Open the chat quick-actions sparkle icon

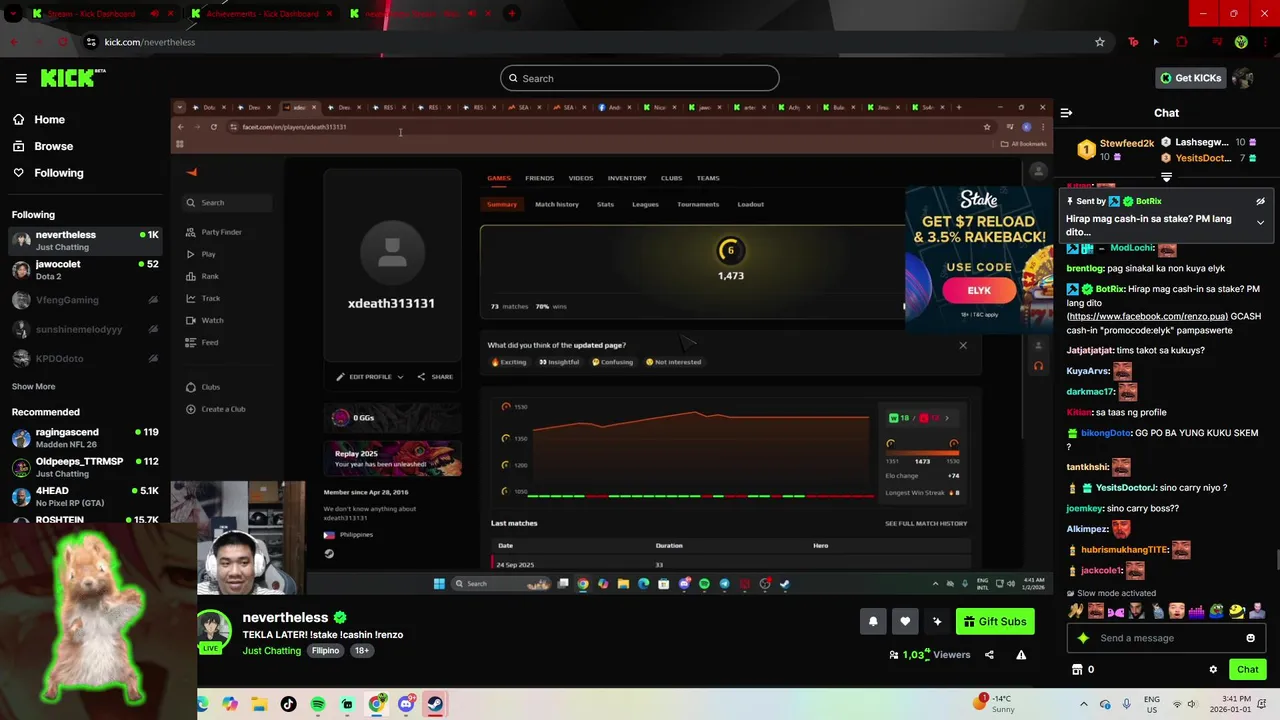[1082, 638]
